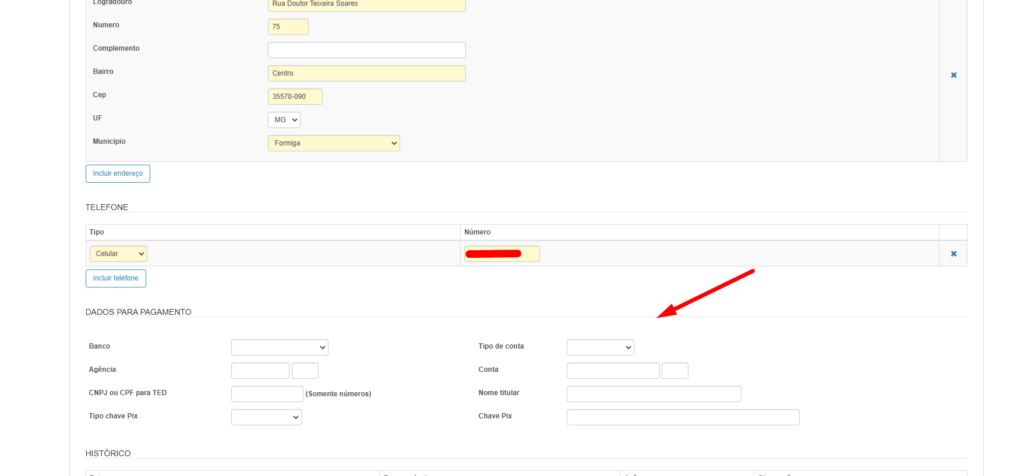
Task: Expand the Tipo de conta dropdown
Action: (x=600, y=347)
